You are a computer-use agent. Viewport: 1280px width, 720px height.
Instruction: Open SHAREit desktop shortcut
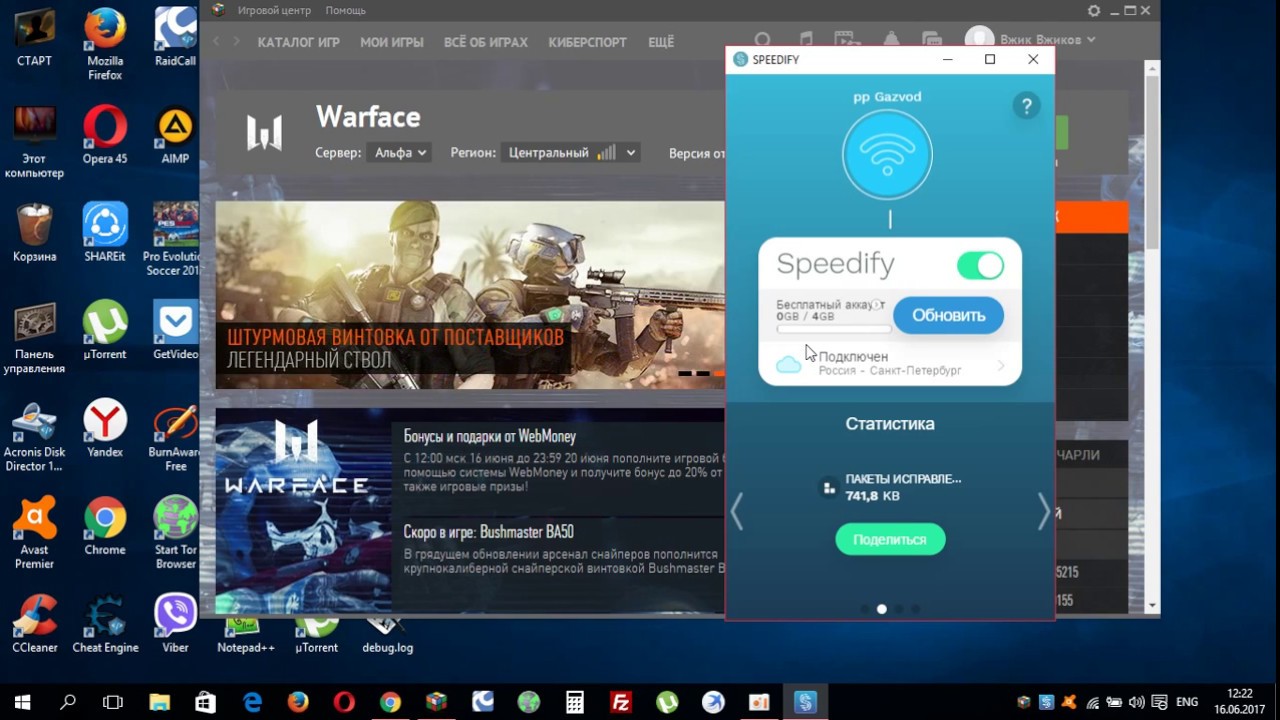105,232
